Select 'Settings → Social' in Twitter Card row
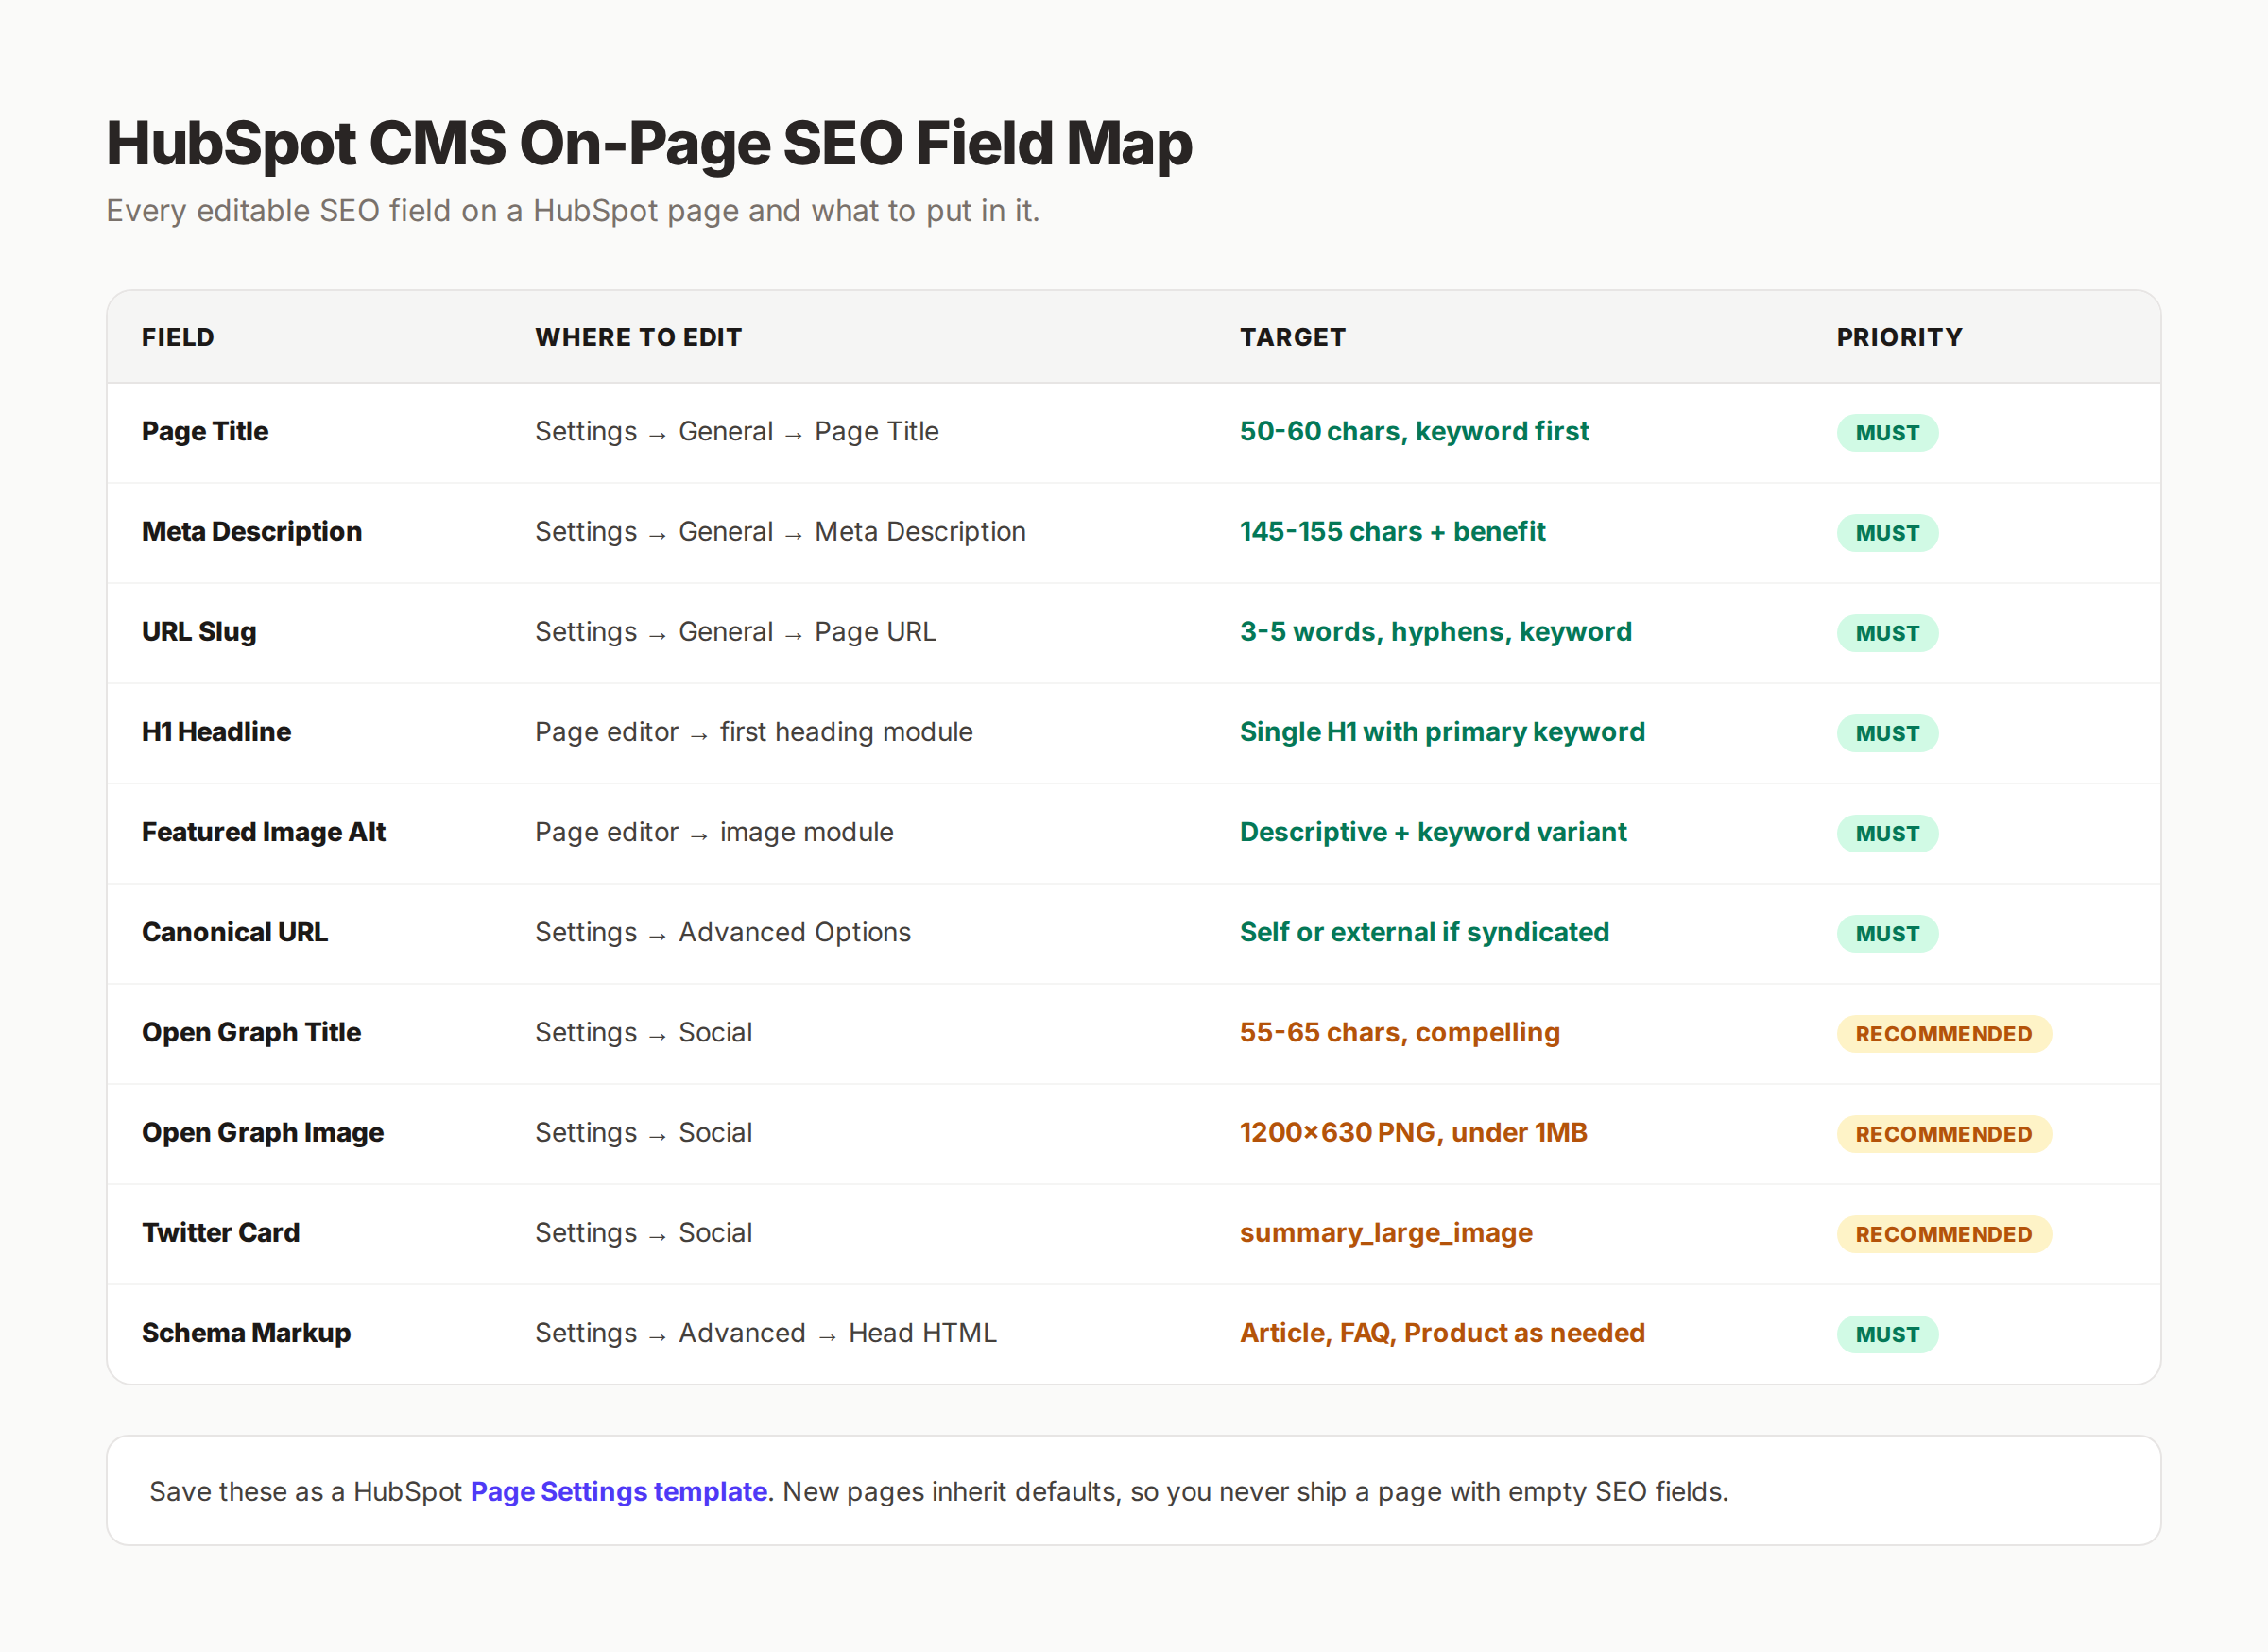Screen dimensions: 2268x1652 point(643,1232)
